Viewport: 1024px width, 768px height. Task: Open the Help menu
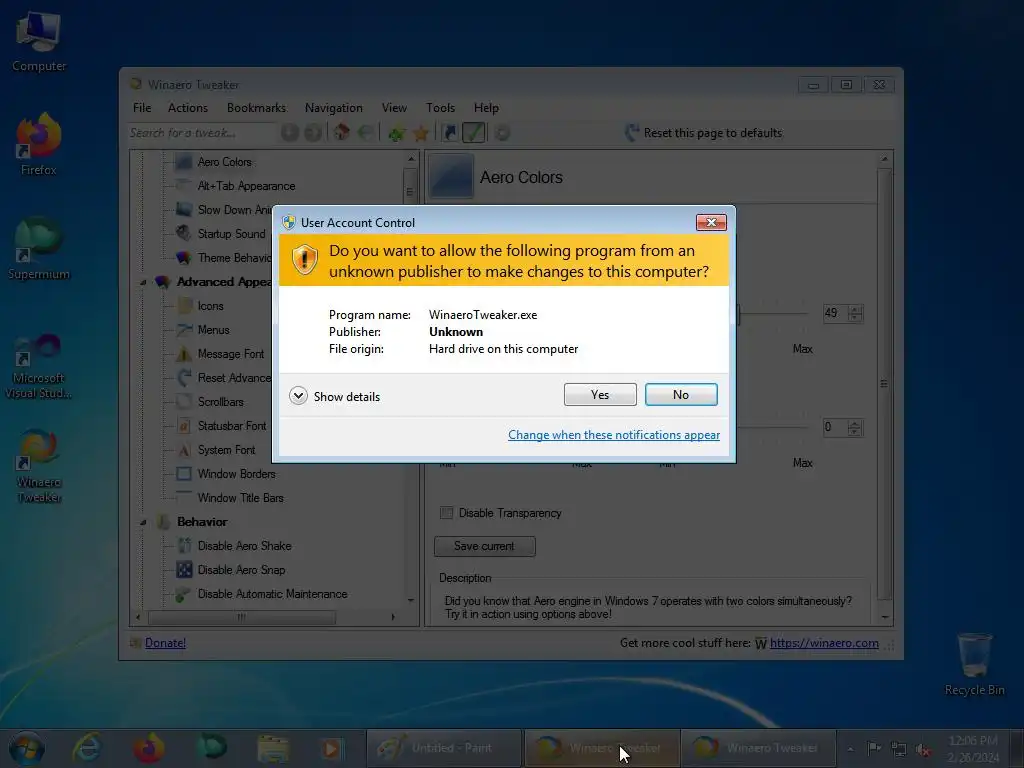[487, 108]
